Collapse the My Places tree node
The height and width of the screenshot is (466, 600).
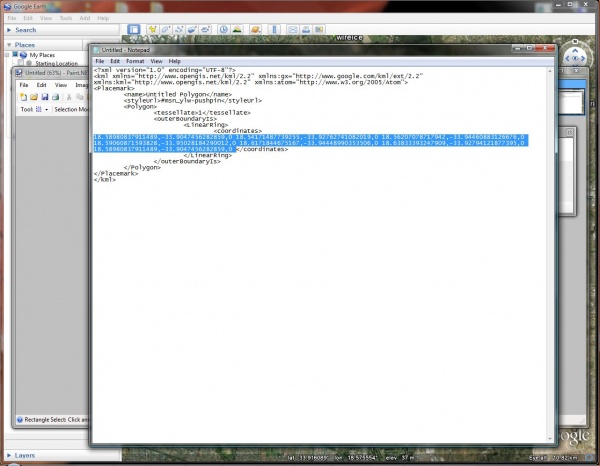click(7, 55)
